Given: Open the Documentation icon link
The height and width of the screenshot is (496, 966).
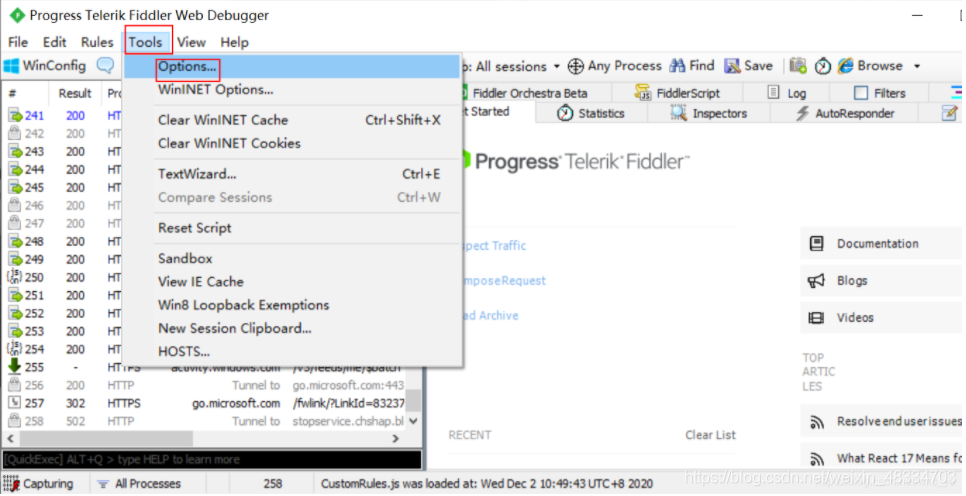Looking at the screenshot, I should [x=816, y=243].
